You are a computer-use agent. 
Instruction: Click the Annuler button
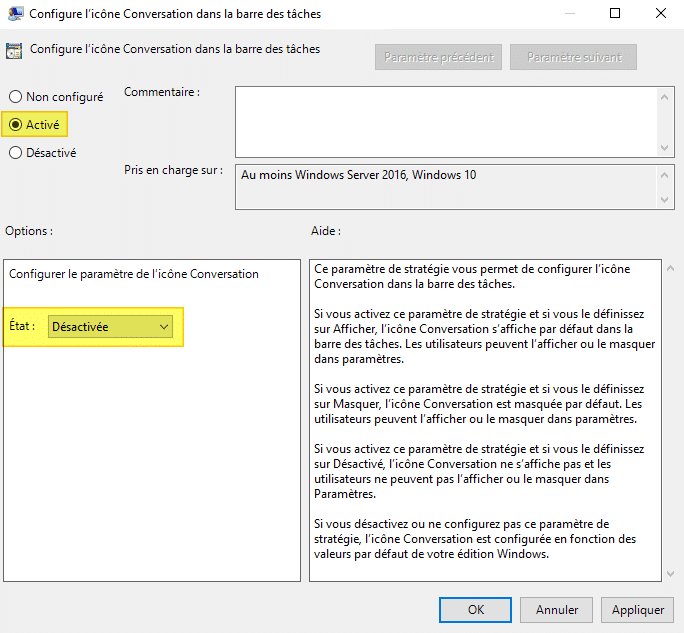coord(556,609)
